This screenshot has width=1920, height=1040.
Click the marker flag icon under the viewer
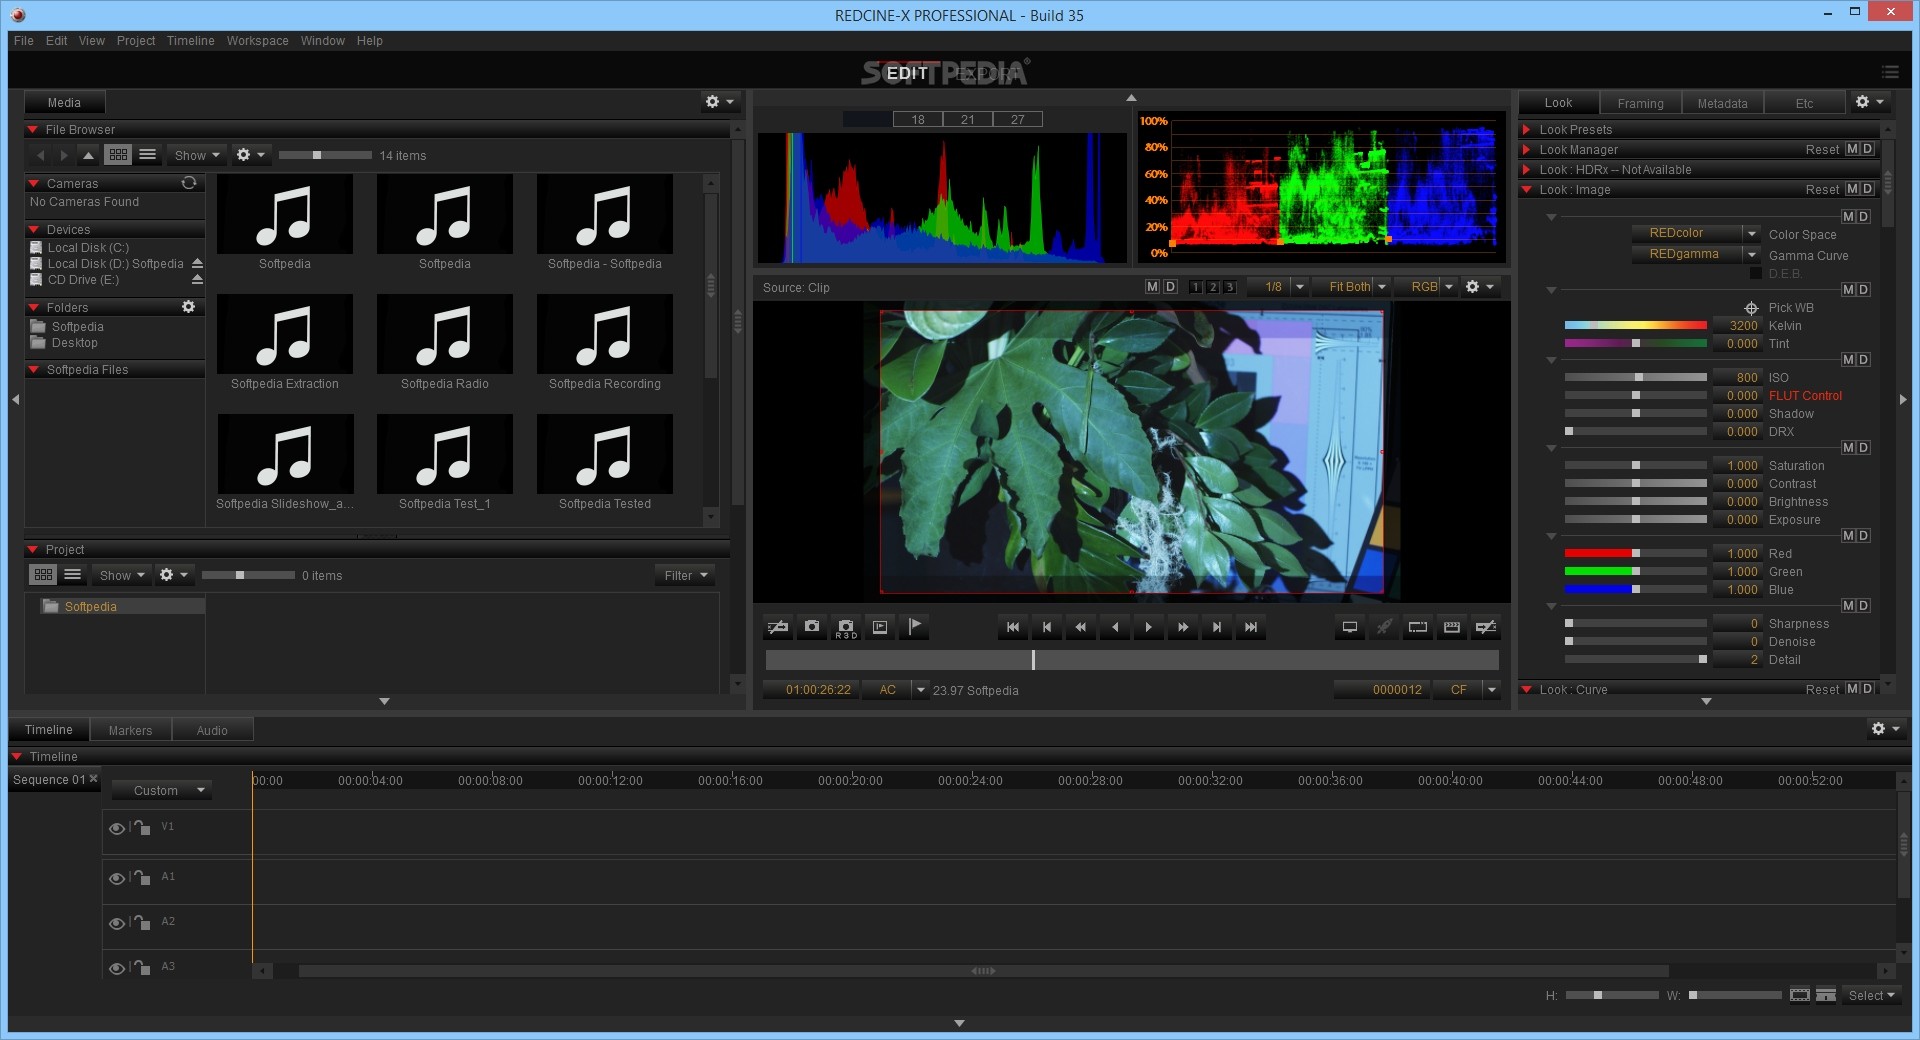[914, 627]
